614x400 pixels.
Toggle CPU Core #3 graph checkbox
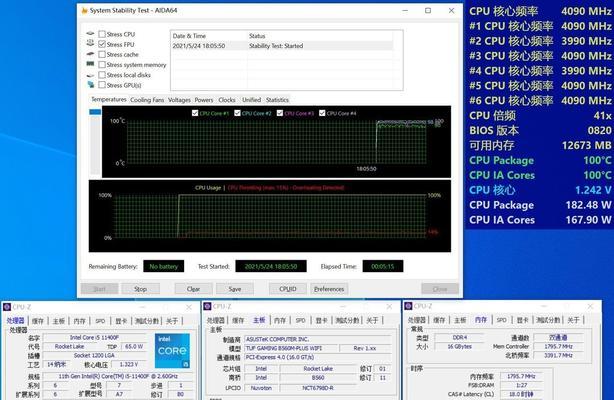pos(280,113)
